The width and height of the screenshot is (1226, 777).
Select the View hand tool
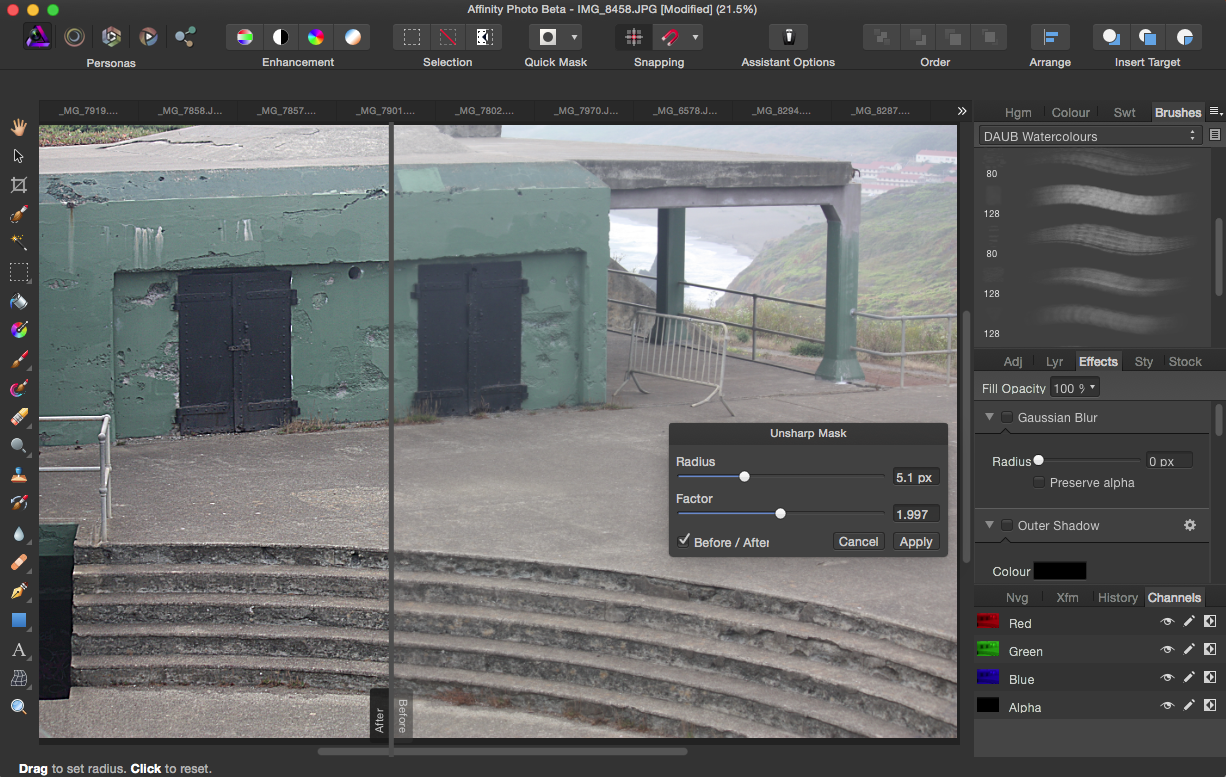pyautogui.click(x=18, y=127)
